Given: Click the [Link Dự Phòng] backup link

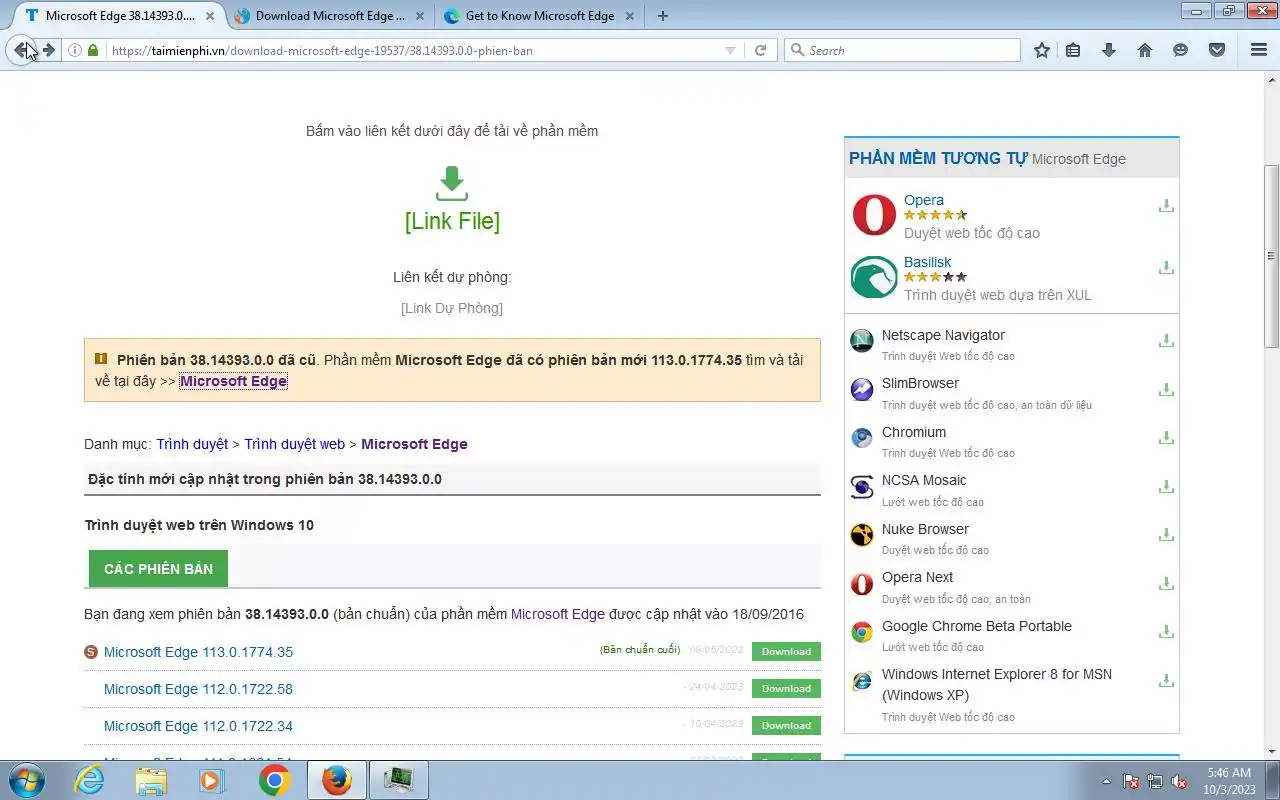Looking at the screenshot, I should [452, 308].
